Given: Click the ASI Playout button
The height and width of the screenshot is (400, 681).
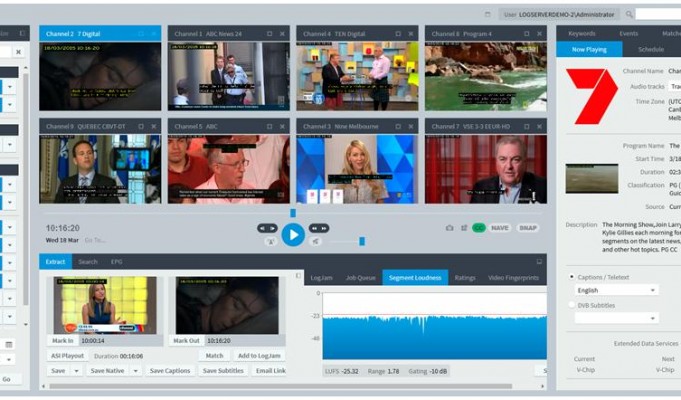Looking at the screenshot, I should coord(67,356).
